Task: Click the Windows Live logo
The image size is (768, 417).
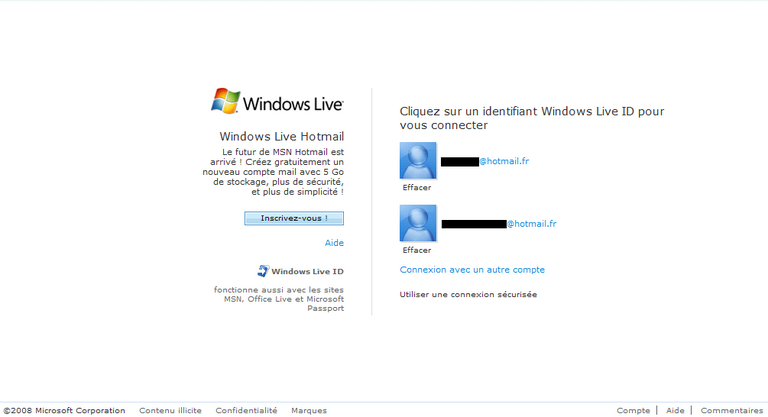Action: coord(277,101)
